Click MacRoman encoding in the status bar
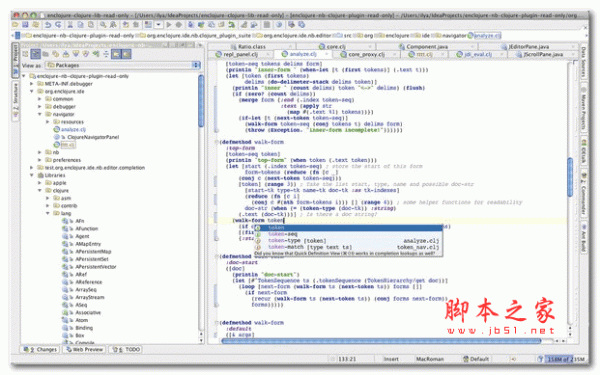This screenshot has width=600, height=375. (x=430, y=359)
